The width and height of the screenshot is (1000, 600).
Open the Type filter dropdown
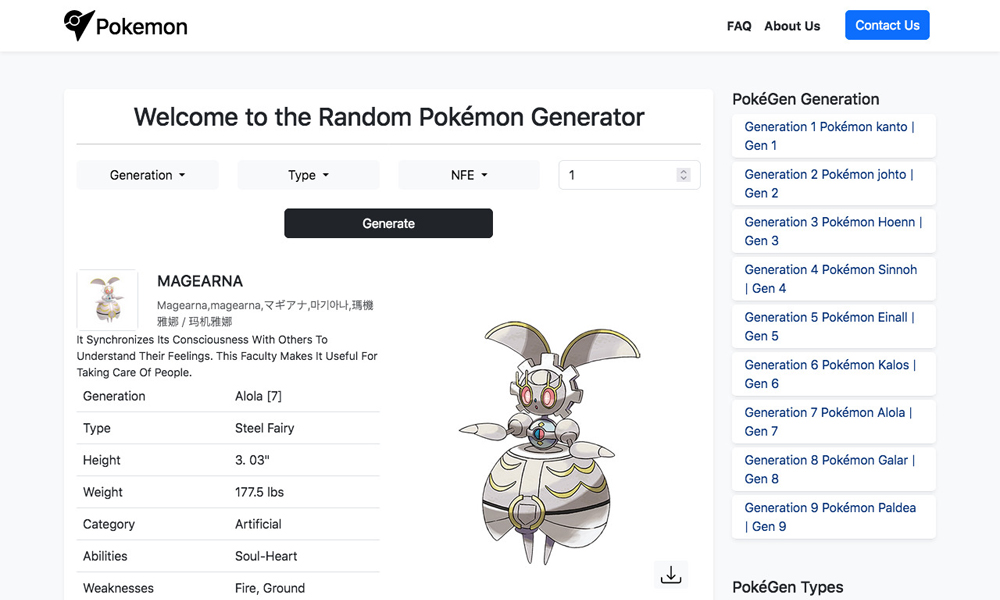308,175
